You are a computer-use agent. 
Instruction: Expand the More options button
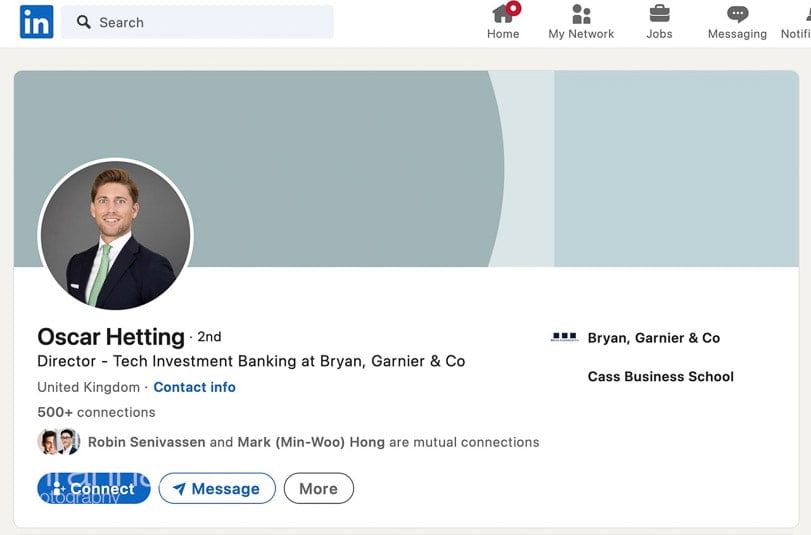pos(318,488)
